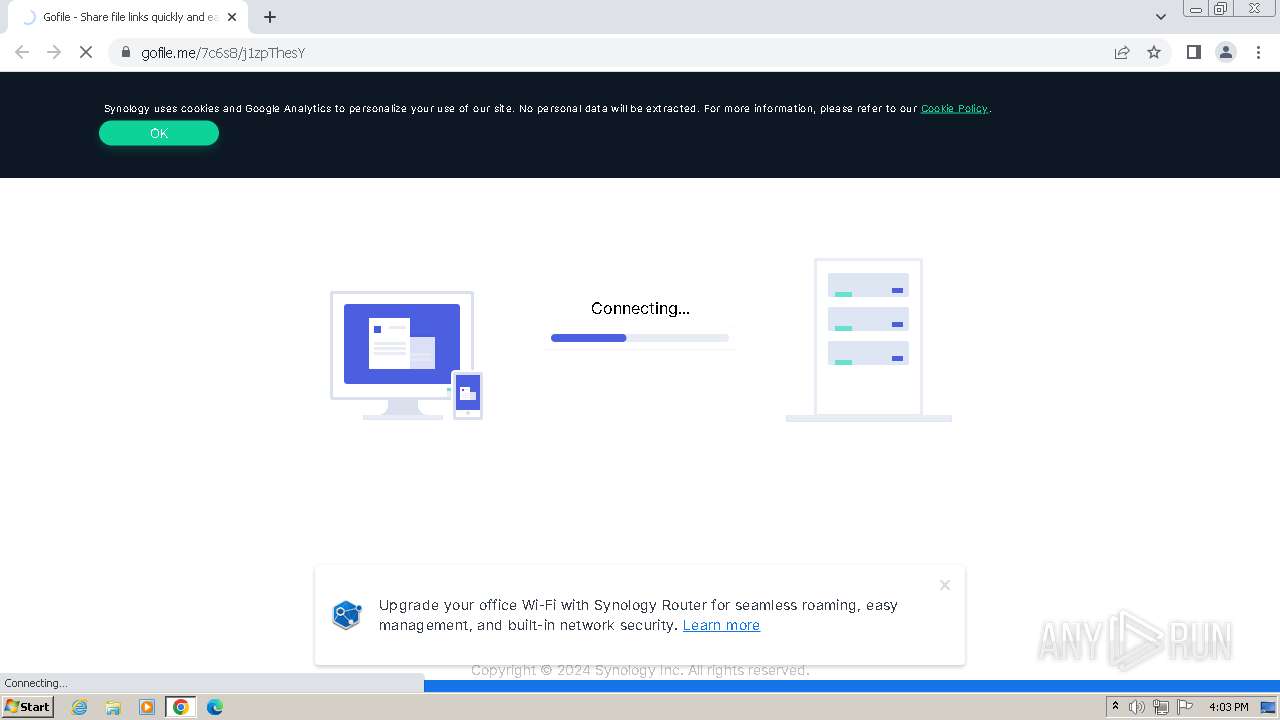Click the Connecting progress bar

click(640, 338)
